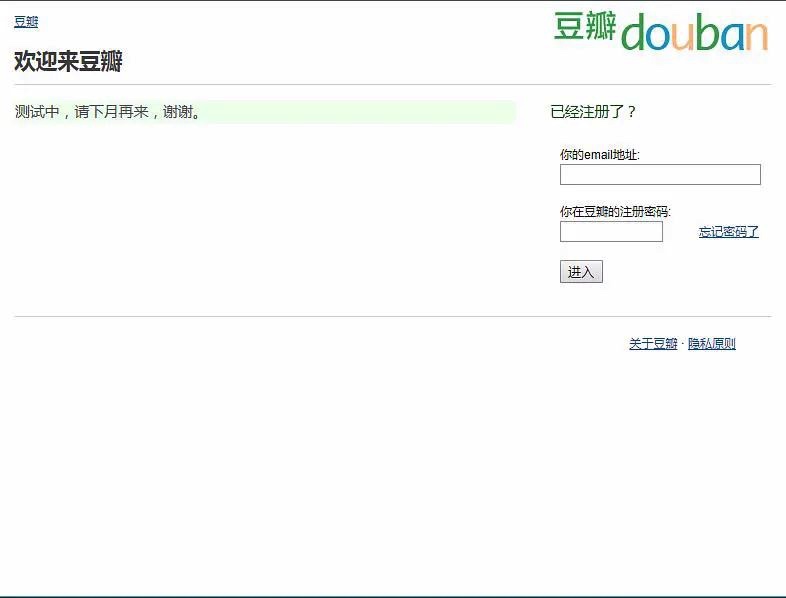Image resolution: width=786 pixels, height=598 pixels.
Task: Click the 测试中，请下月再来 notice text
Action: 108,111
